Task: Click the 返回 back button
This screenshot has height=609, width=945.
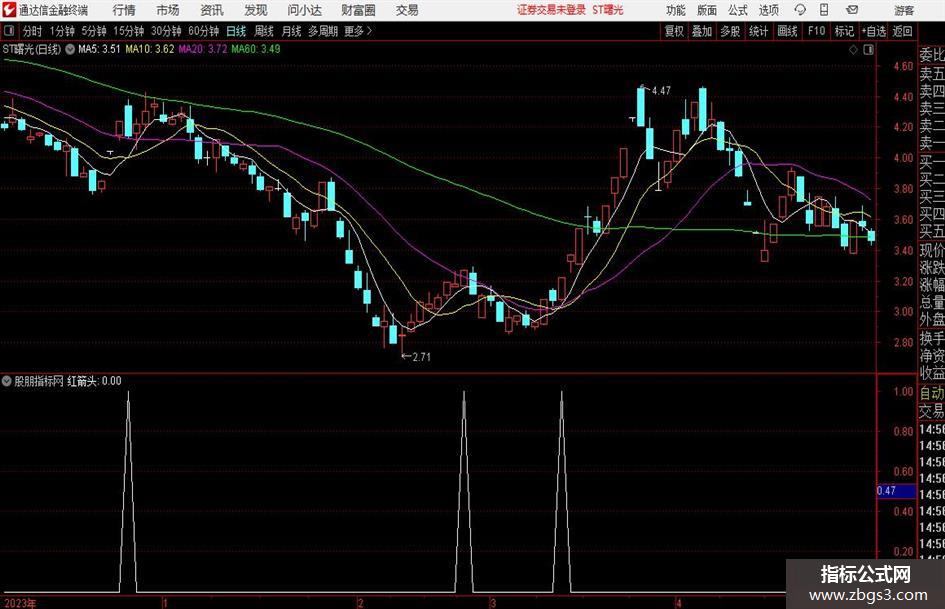Action: [x=902, y=31]
